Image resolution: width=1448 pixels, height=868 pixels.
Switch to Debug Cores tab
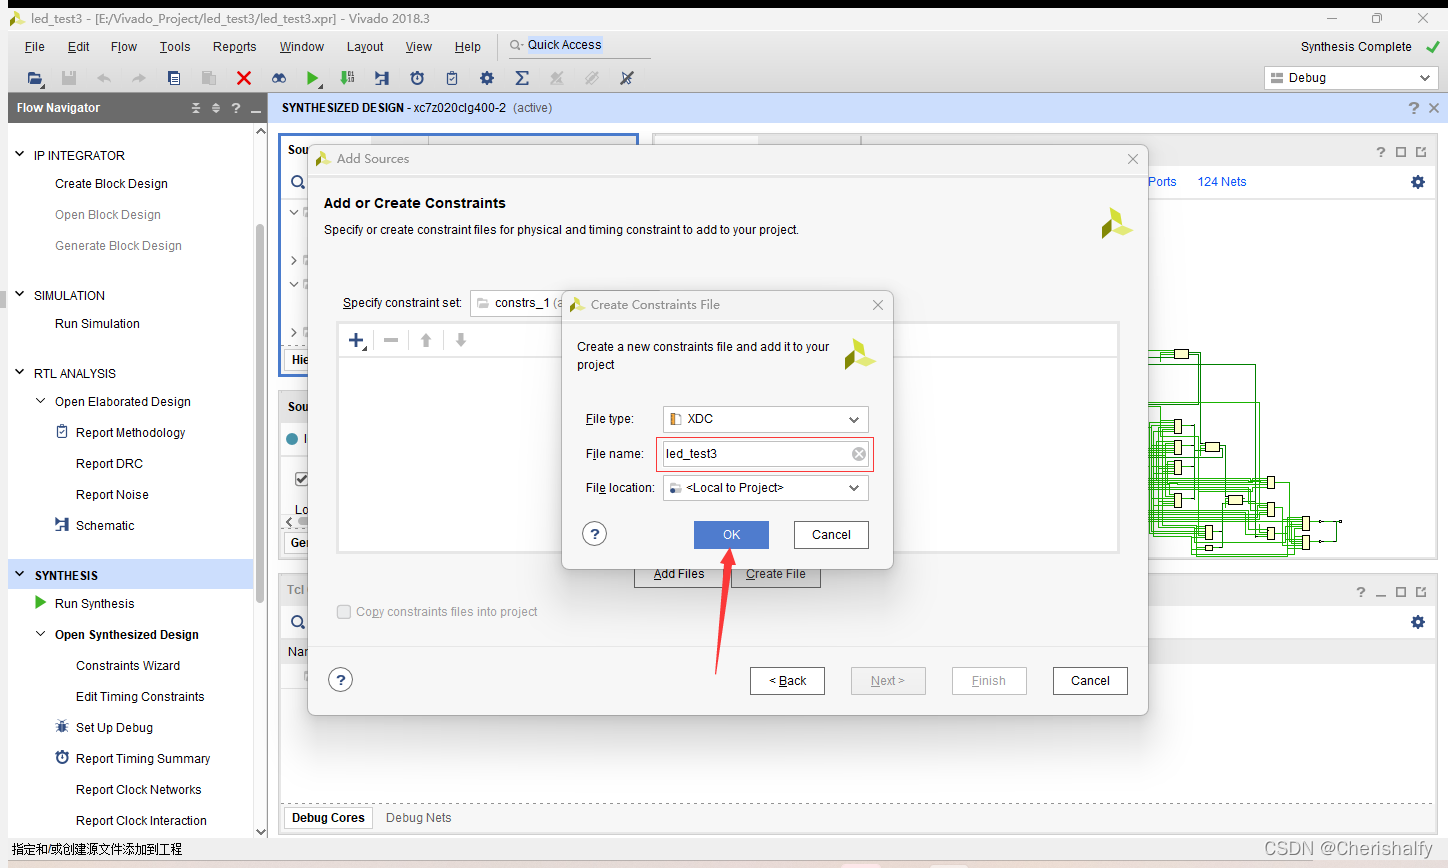[328, 818]
